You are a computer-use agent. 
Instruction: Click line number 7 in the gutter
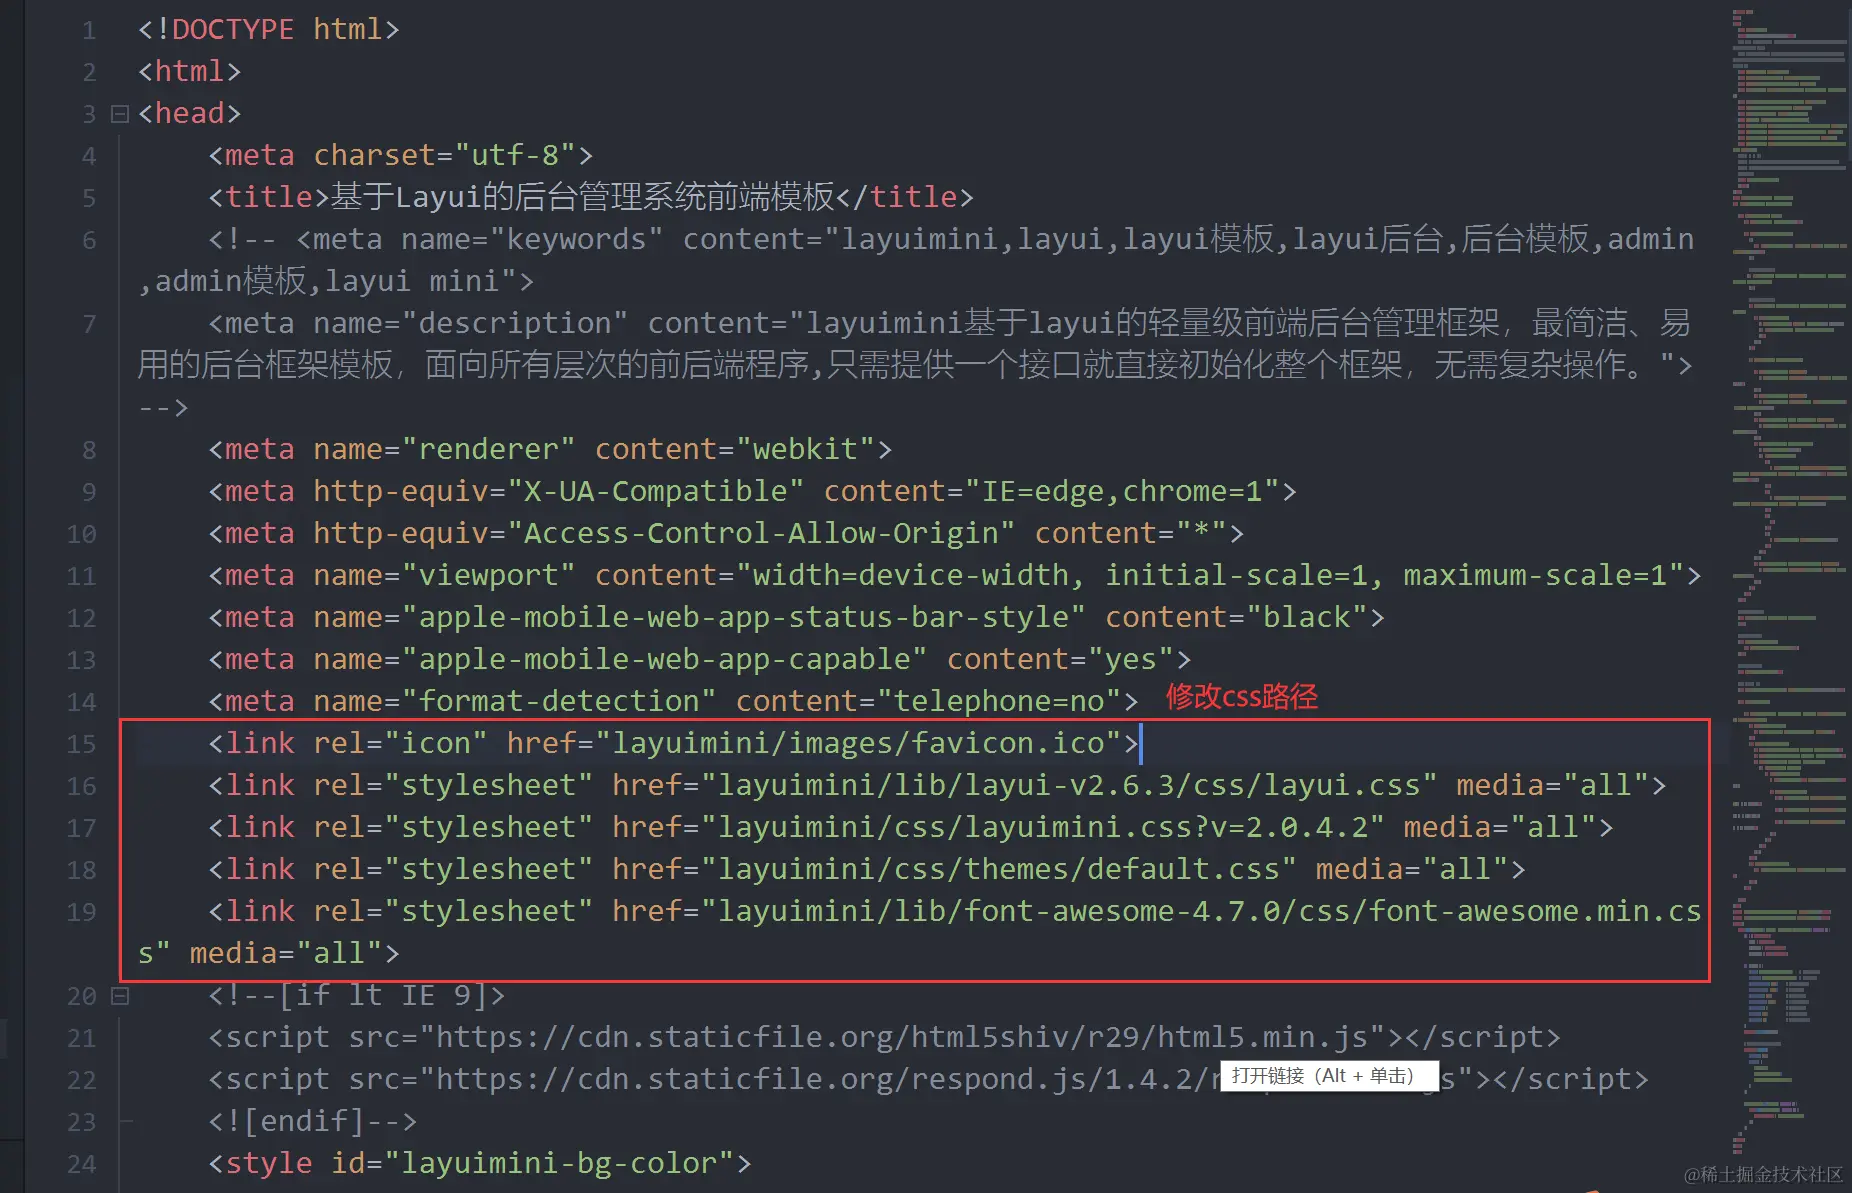point(89,325)
